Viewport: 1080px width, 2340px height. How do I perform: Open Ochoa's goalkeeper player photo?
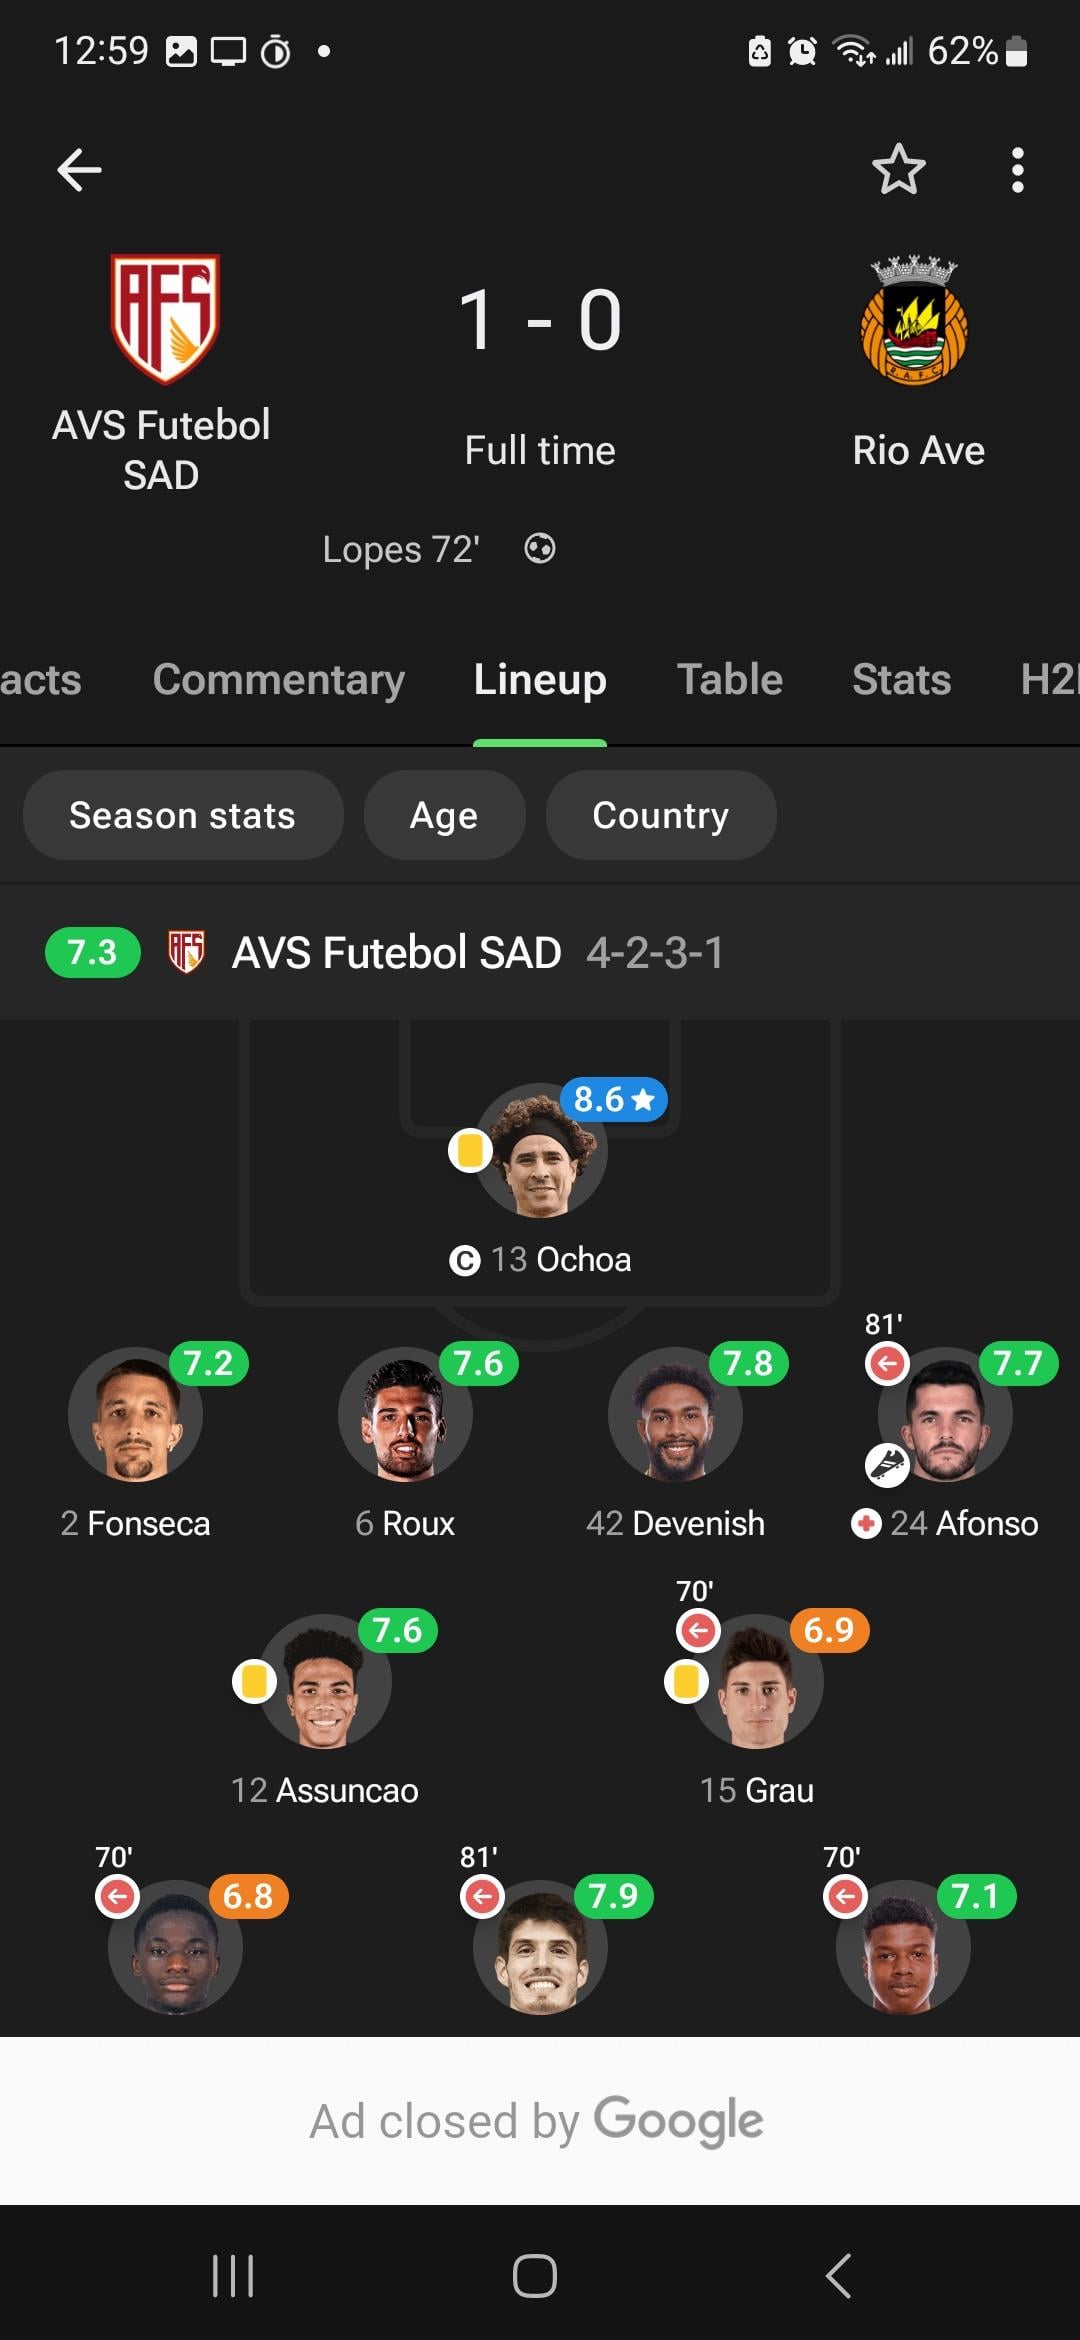coord(540,1151)
